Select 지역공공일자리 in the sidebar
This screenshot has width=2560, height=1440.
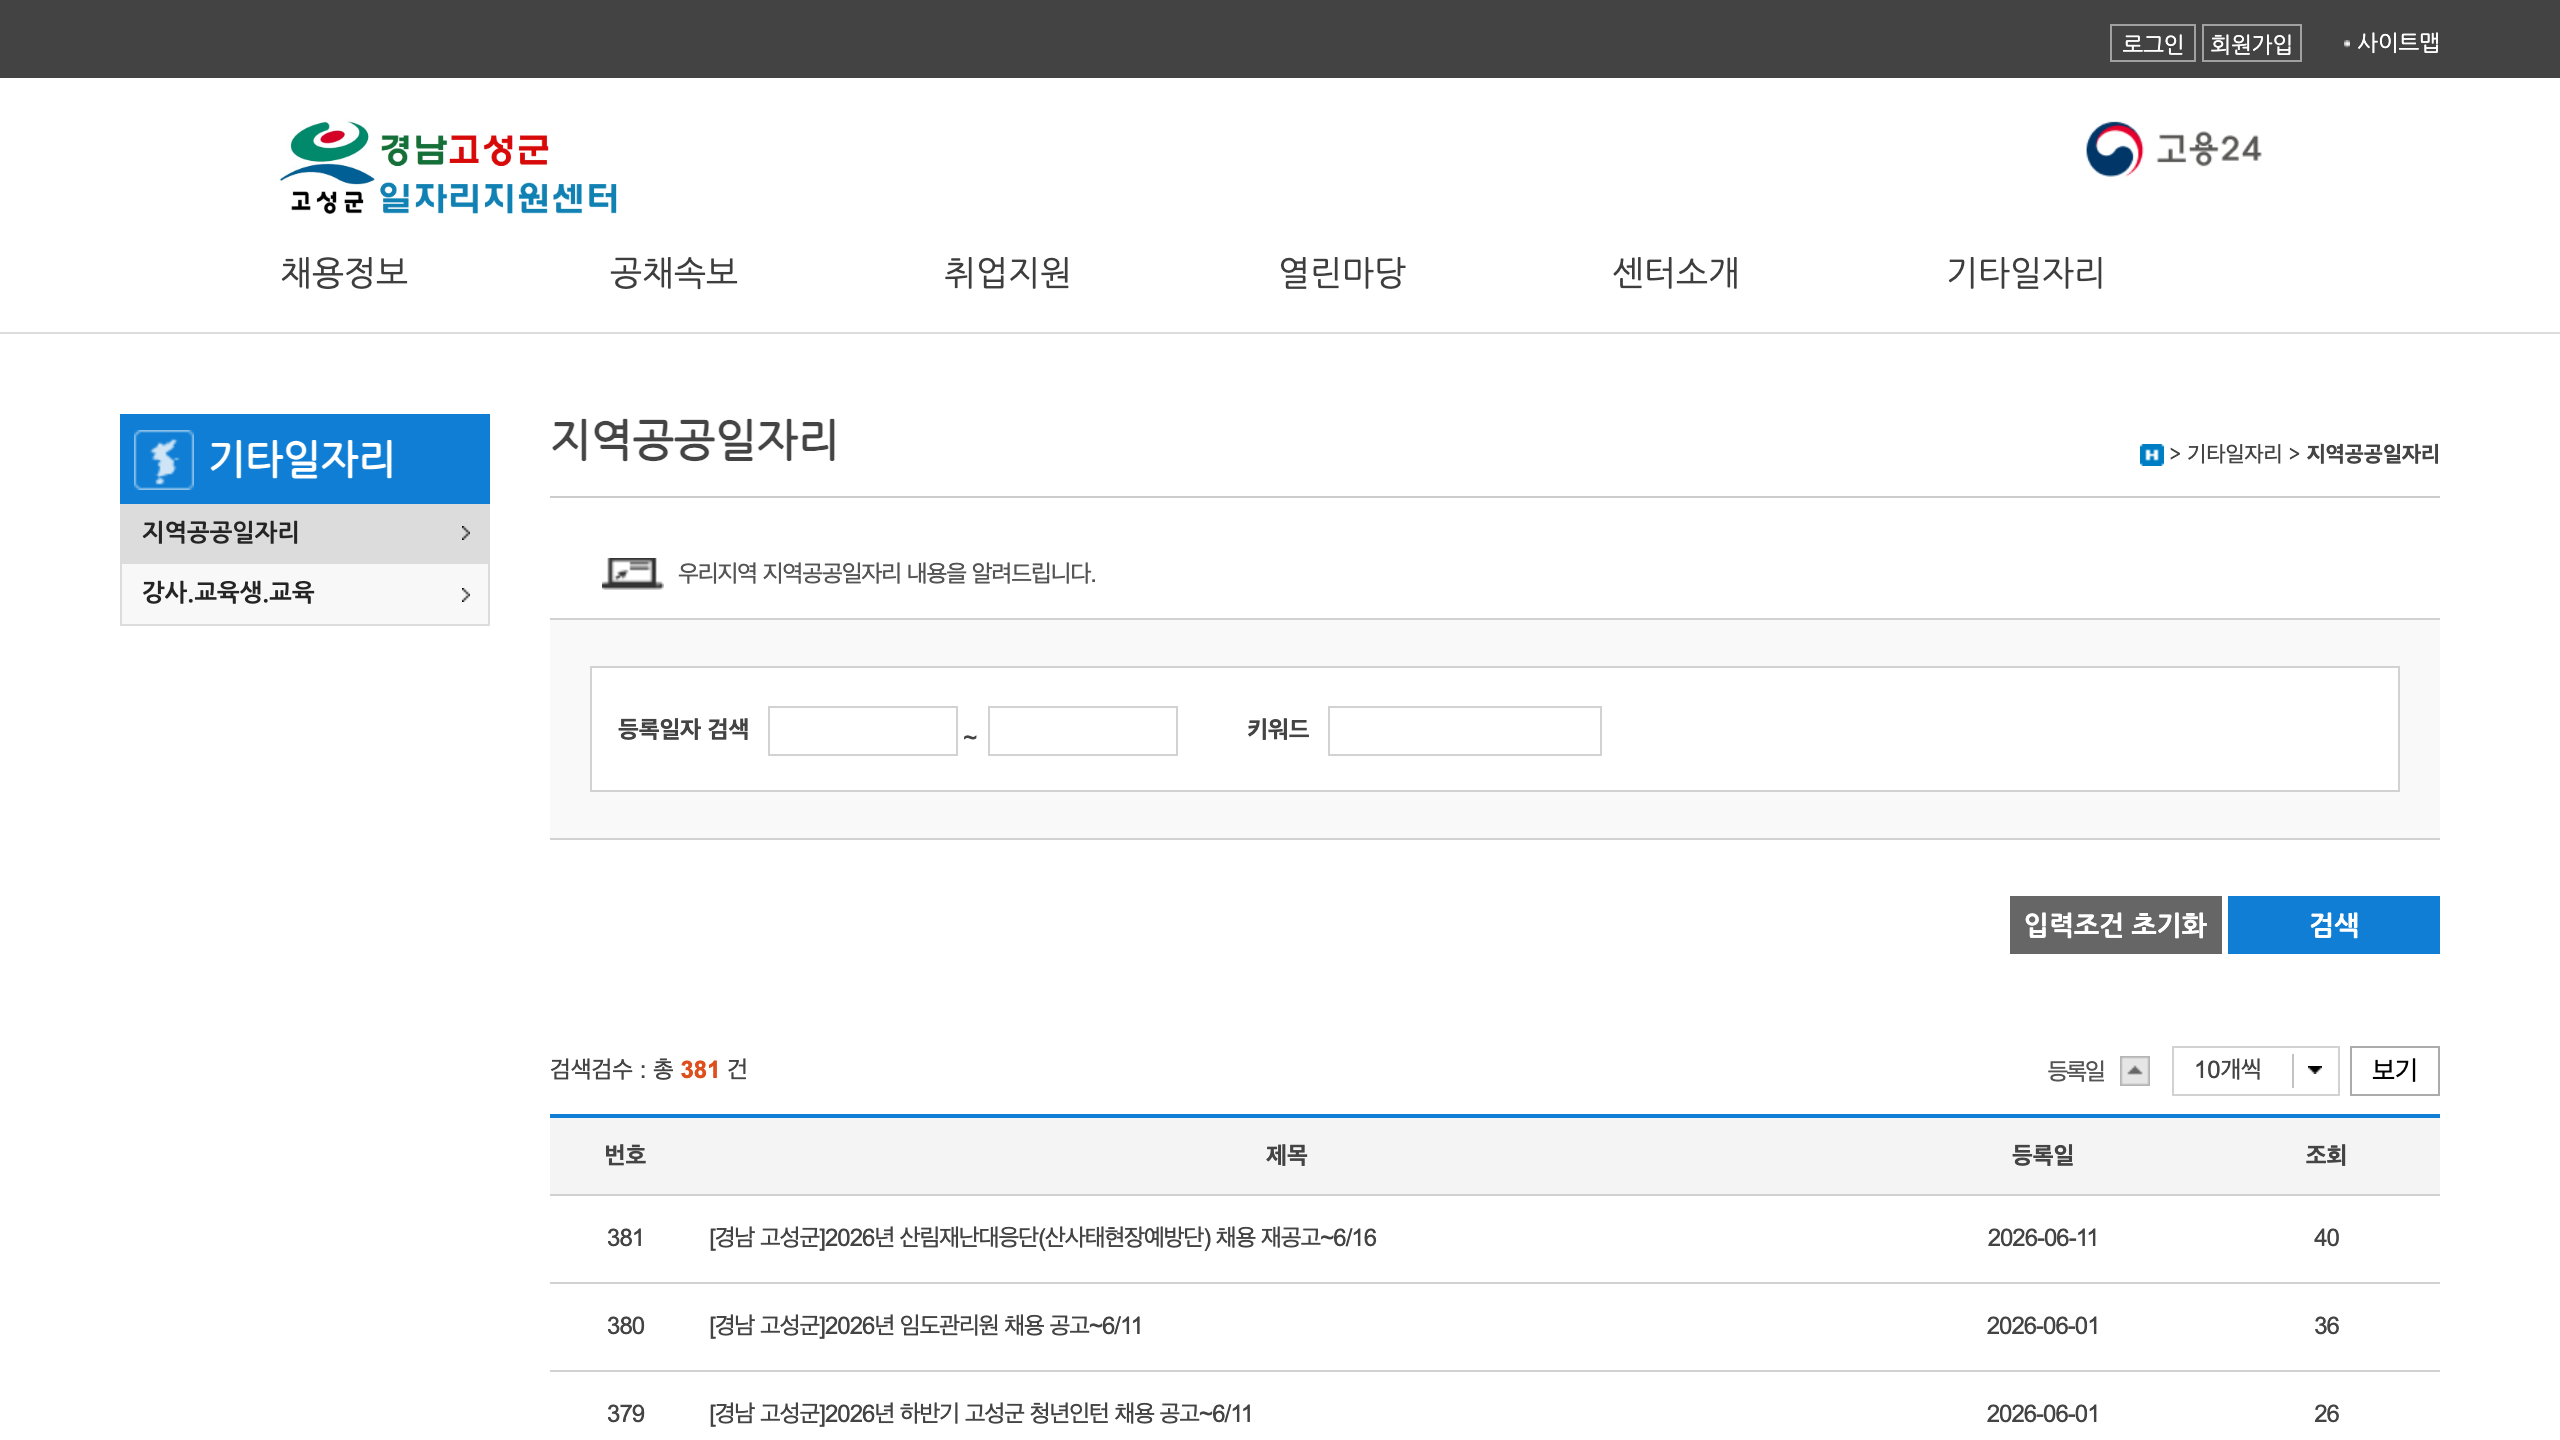pos(304,533)
